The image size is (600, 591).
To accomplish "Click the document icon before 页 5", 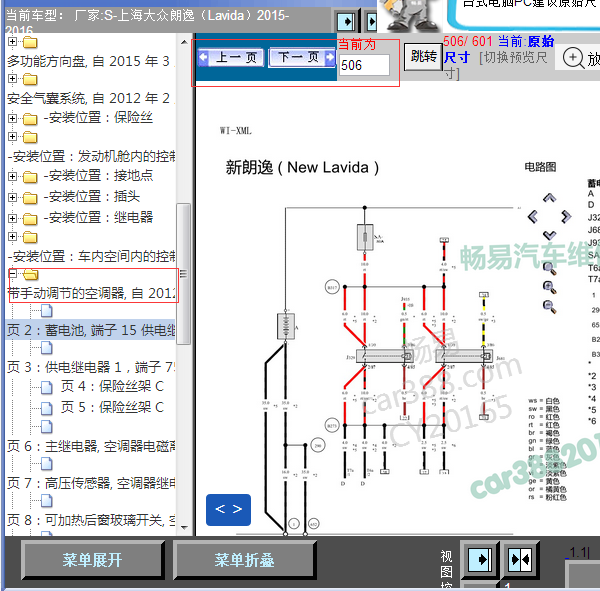I will click(x=47, y=408).
